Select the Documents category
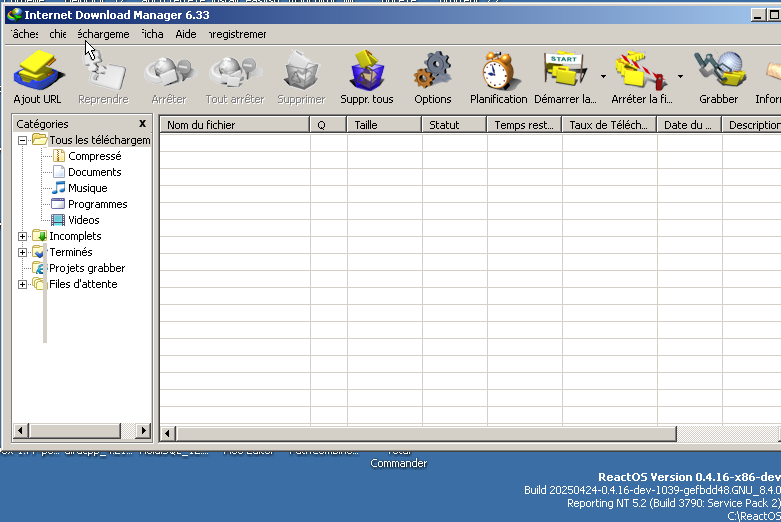 [x=94, y=172]
